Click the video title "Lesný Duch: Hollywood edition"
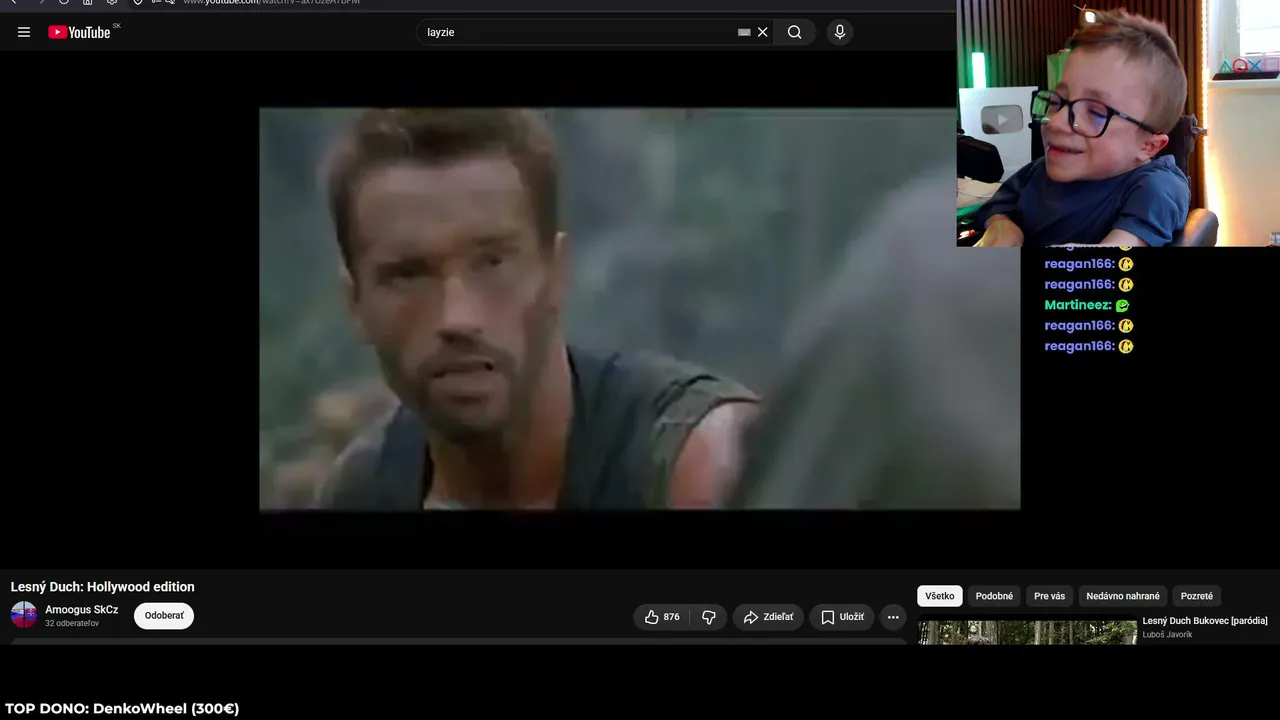 pos(103,587)
